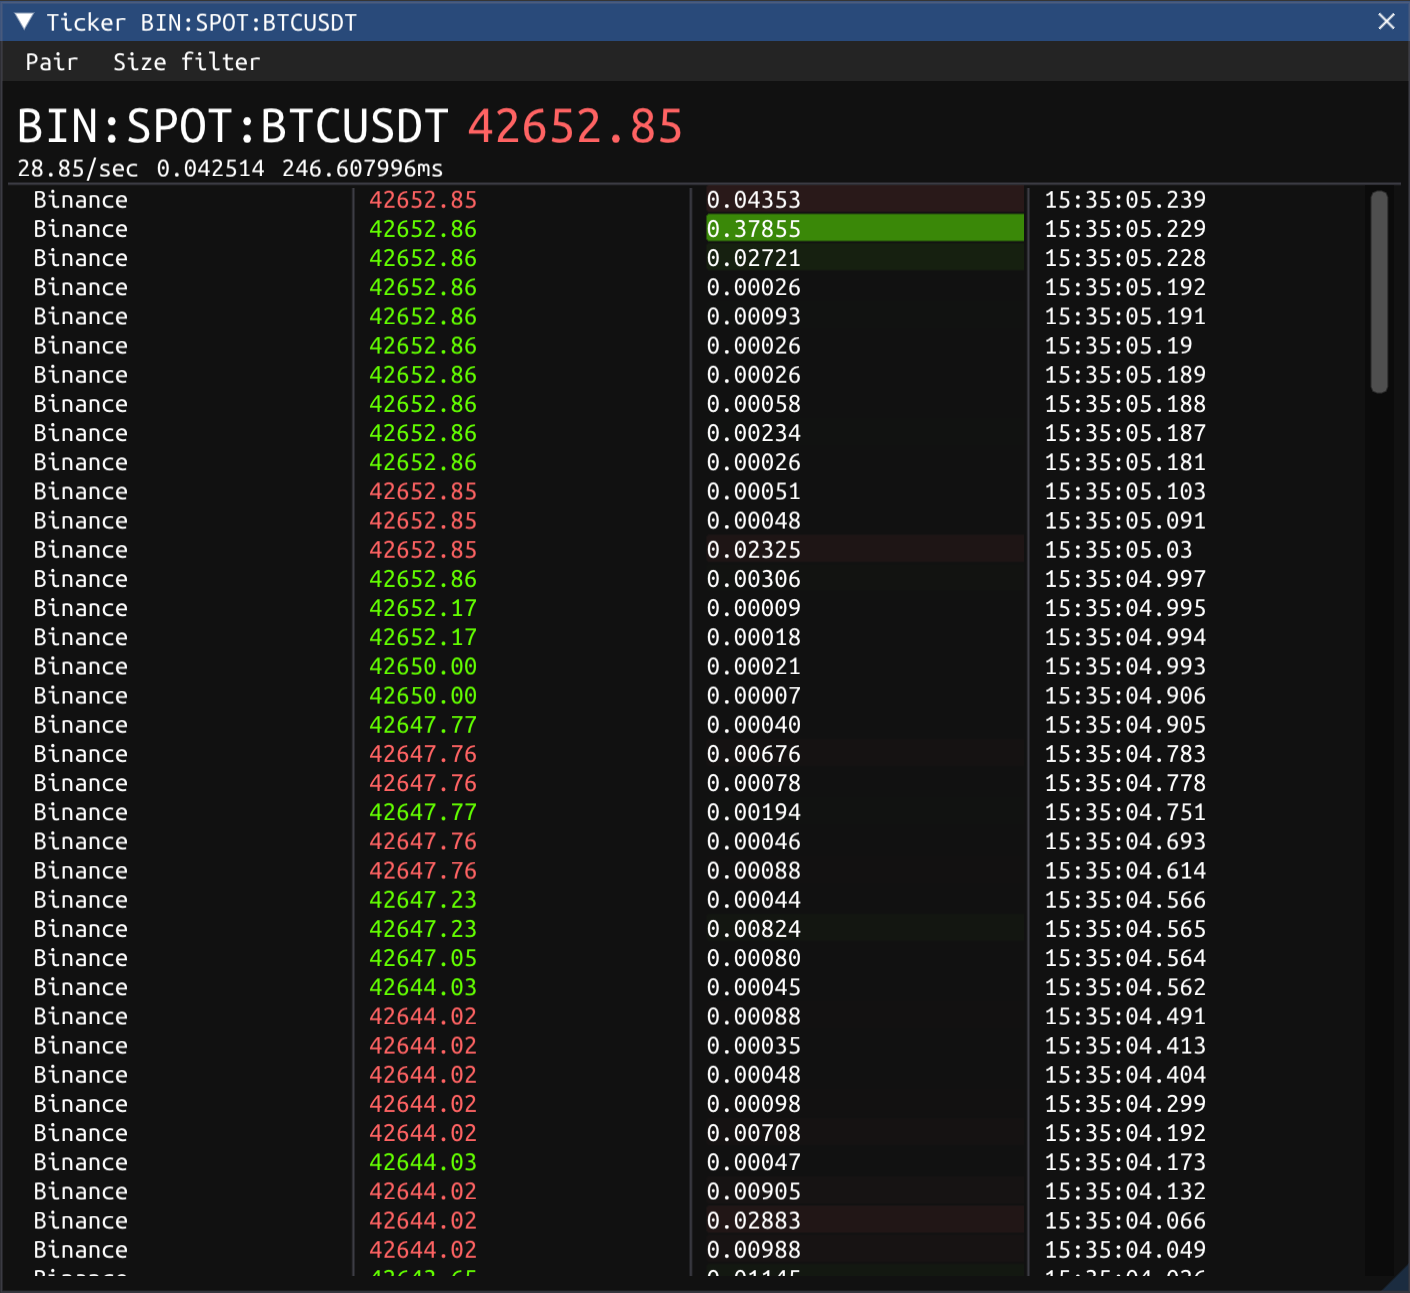The width and height of the screenshot is (1410, 1293).
Task: Click the timestamp 15:35:04.693
Action: click(1125, 842)
